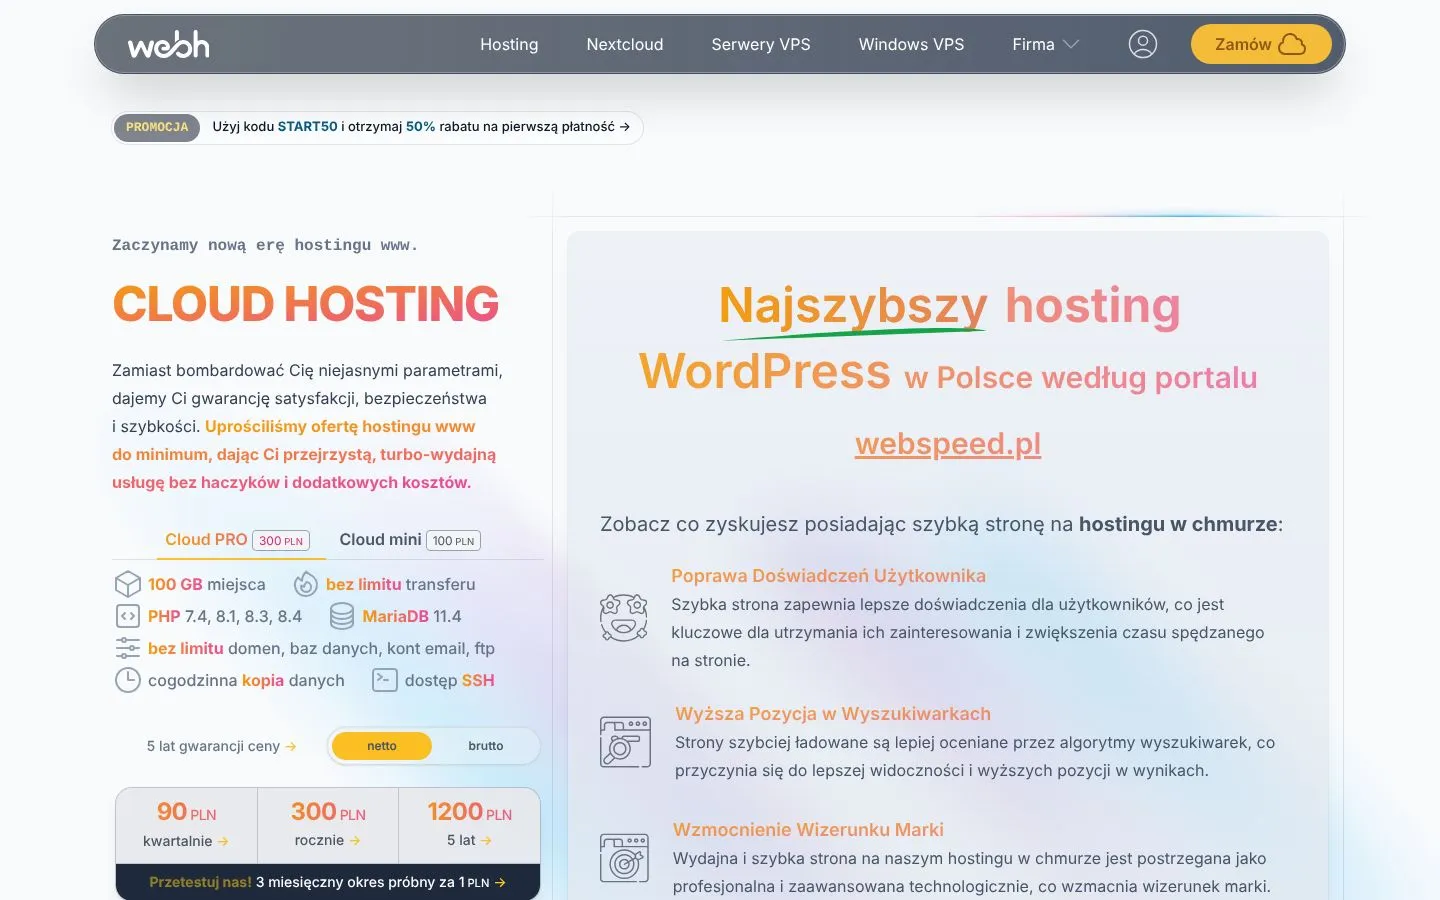Click Przetestuj nas trial offer banner
This screenshot has height=900, width=1440.
coord(328,882)
